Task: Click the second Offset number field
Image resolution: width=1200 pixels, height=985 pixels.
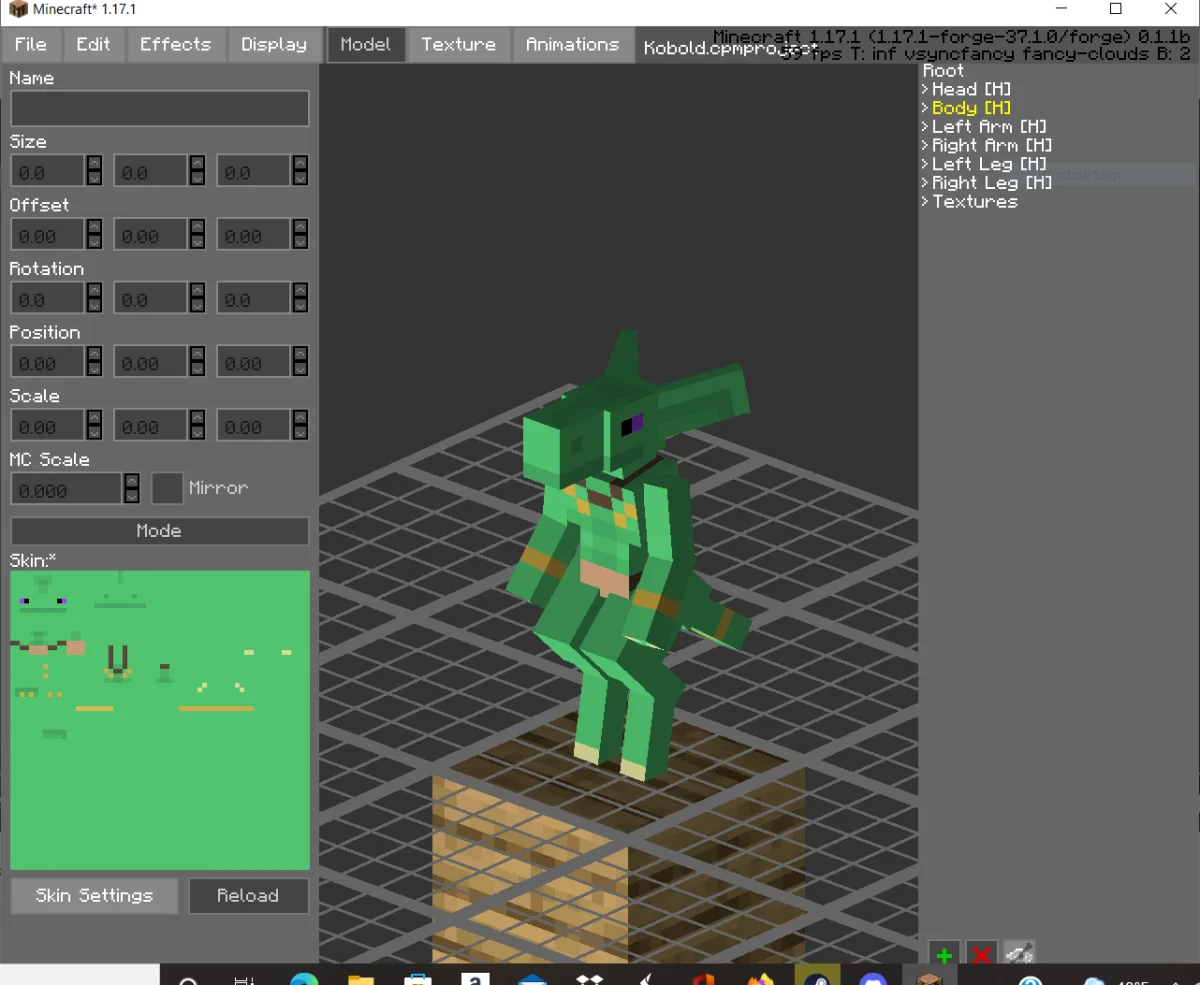Action: pyautogui.click(x=151, y=235)
